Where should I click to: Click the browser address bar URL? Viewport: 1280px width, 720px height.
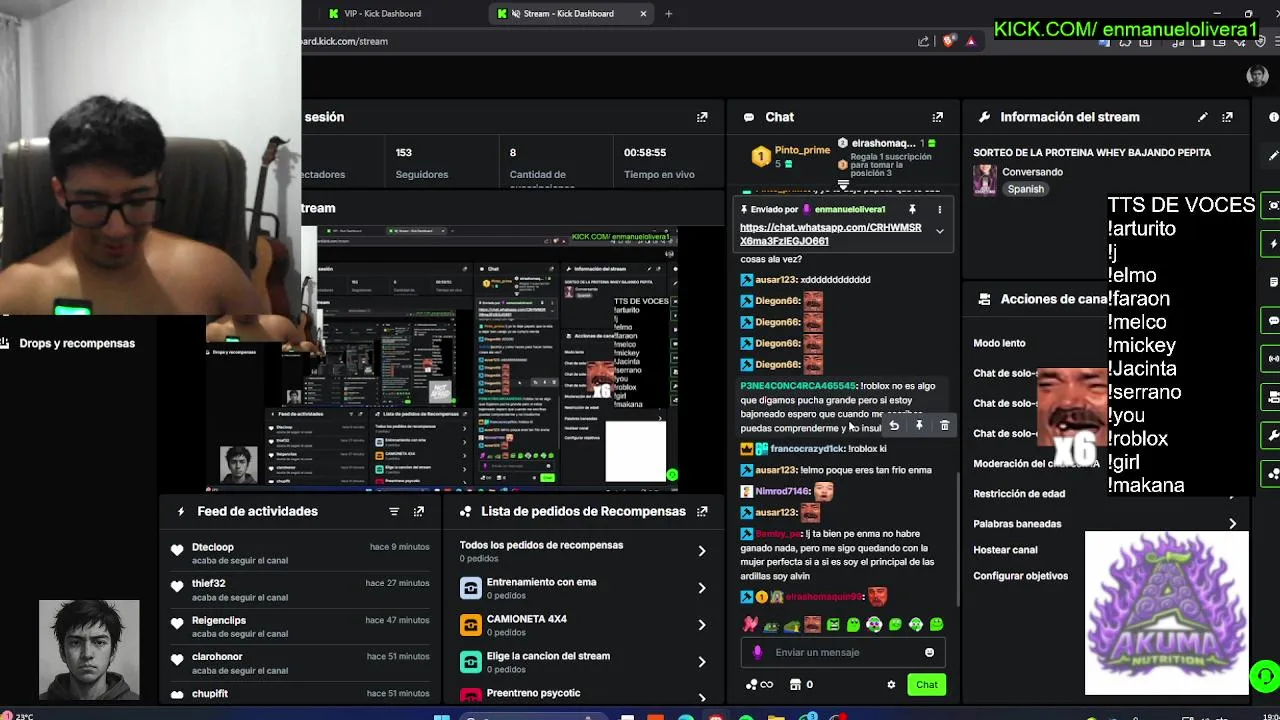345,42
